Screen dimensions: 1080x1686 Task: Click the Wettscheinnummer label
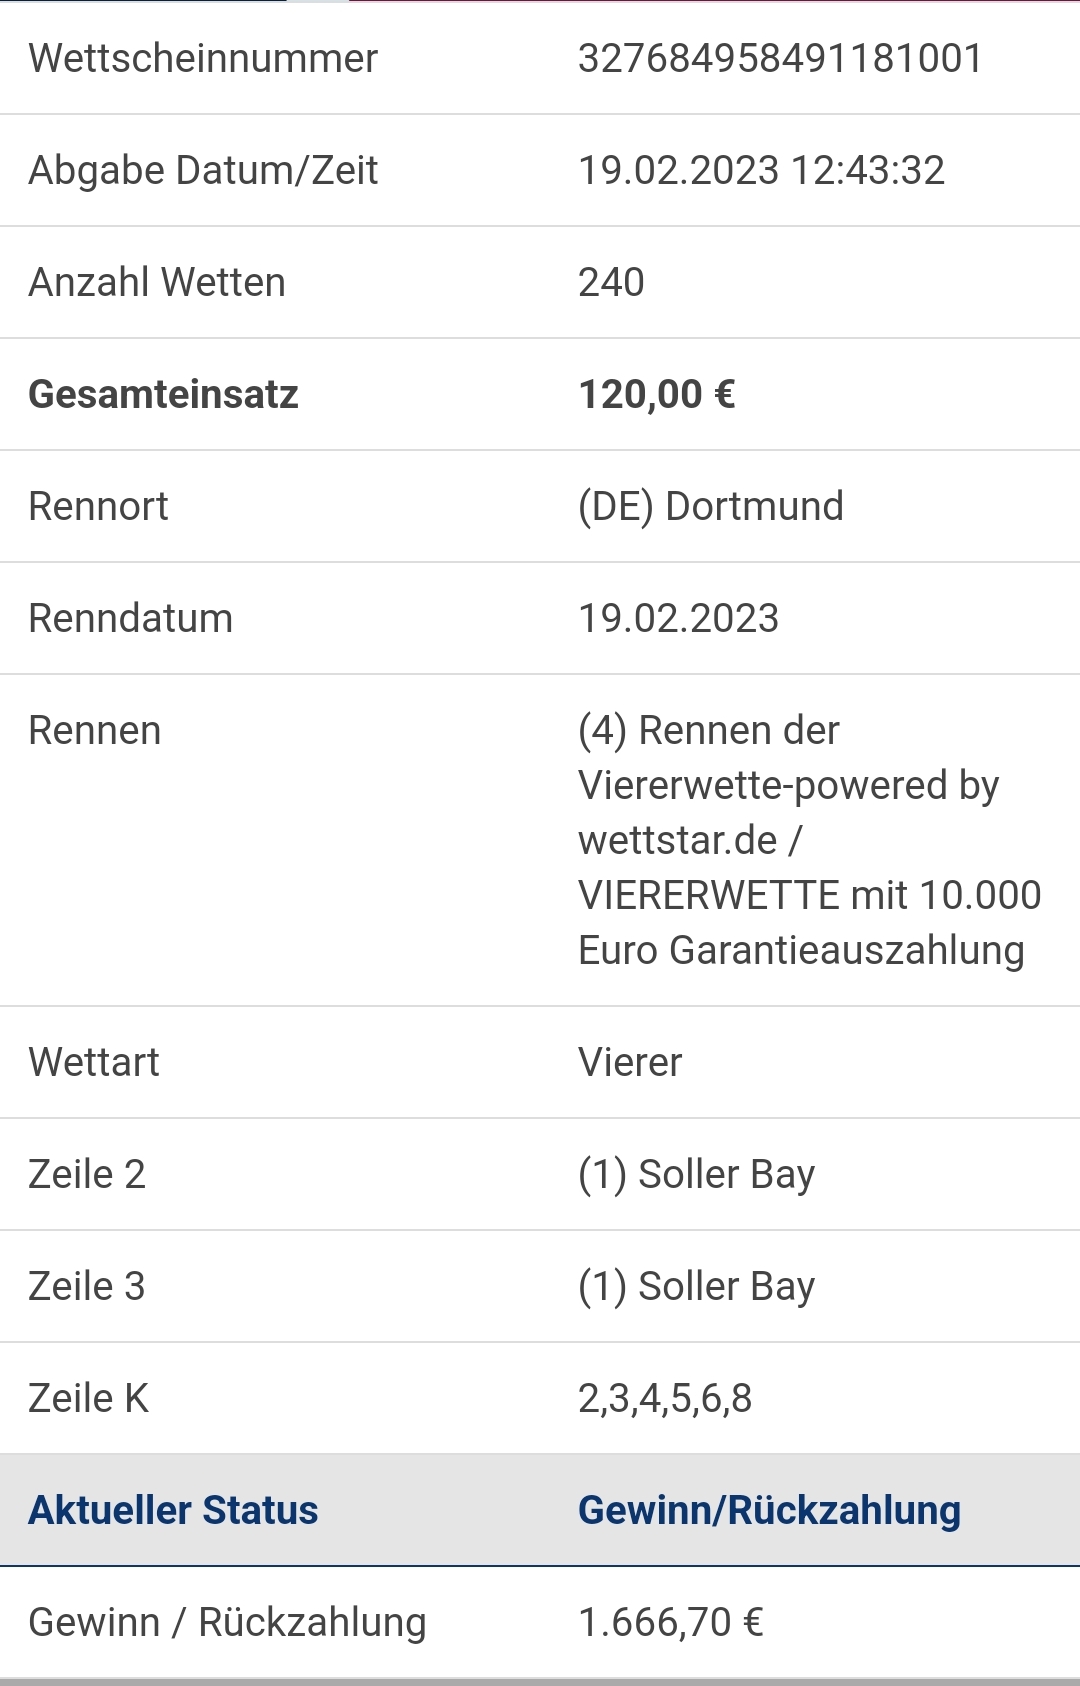tap(203, 58)
